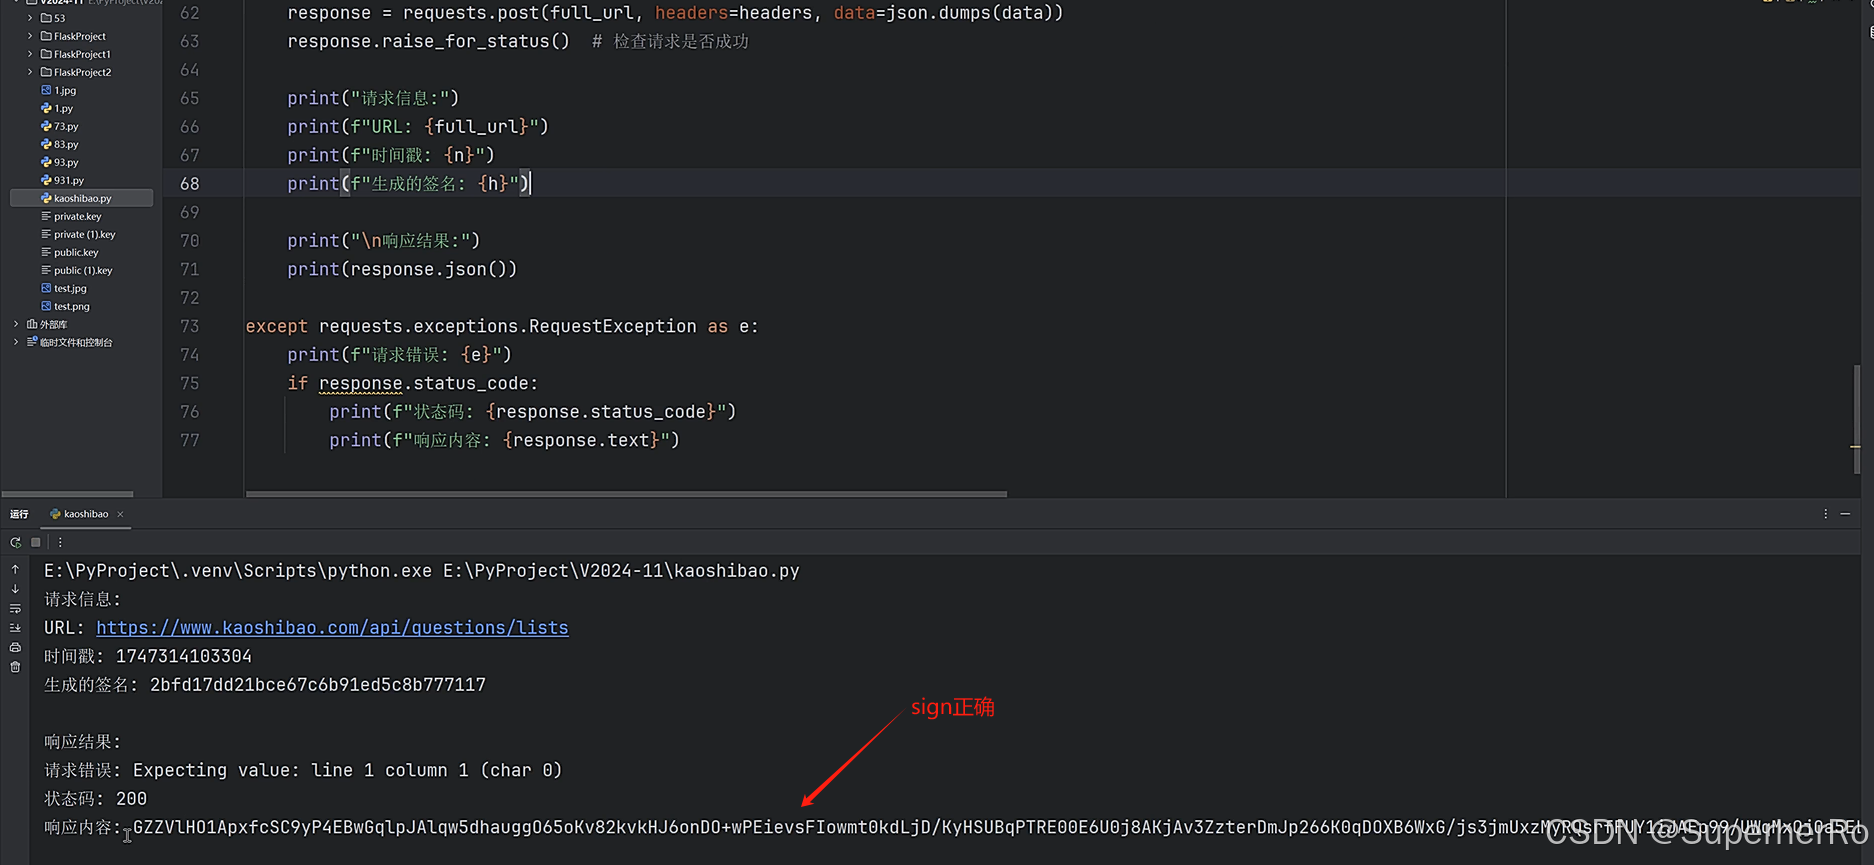Stop the running process with square icon
Viewport: 1874px width, 865px height.
click(x=36, y=542)
